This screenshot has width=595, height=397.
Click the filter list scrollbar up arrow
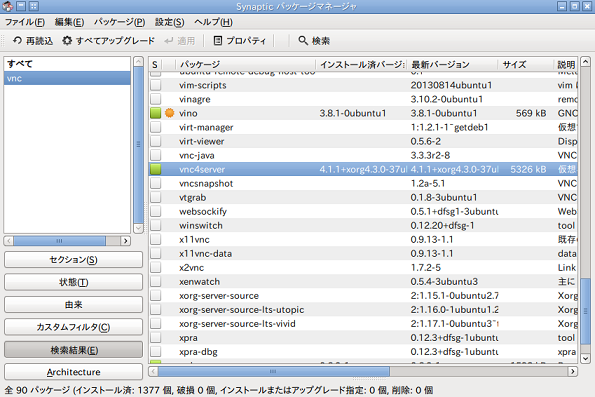pos(139,61)
